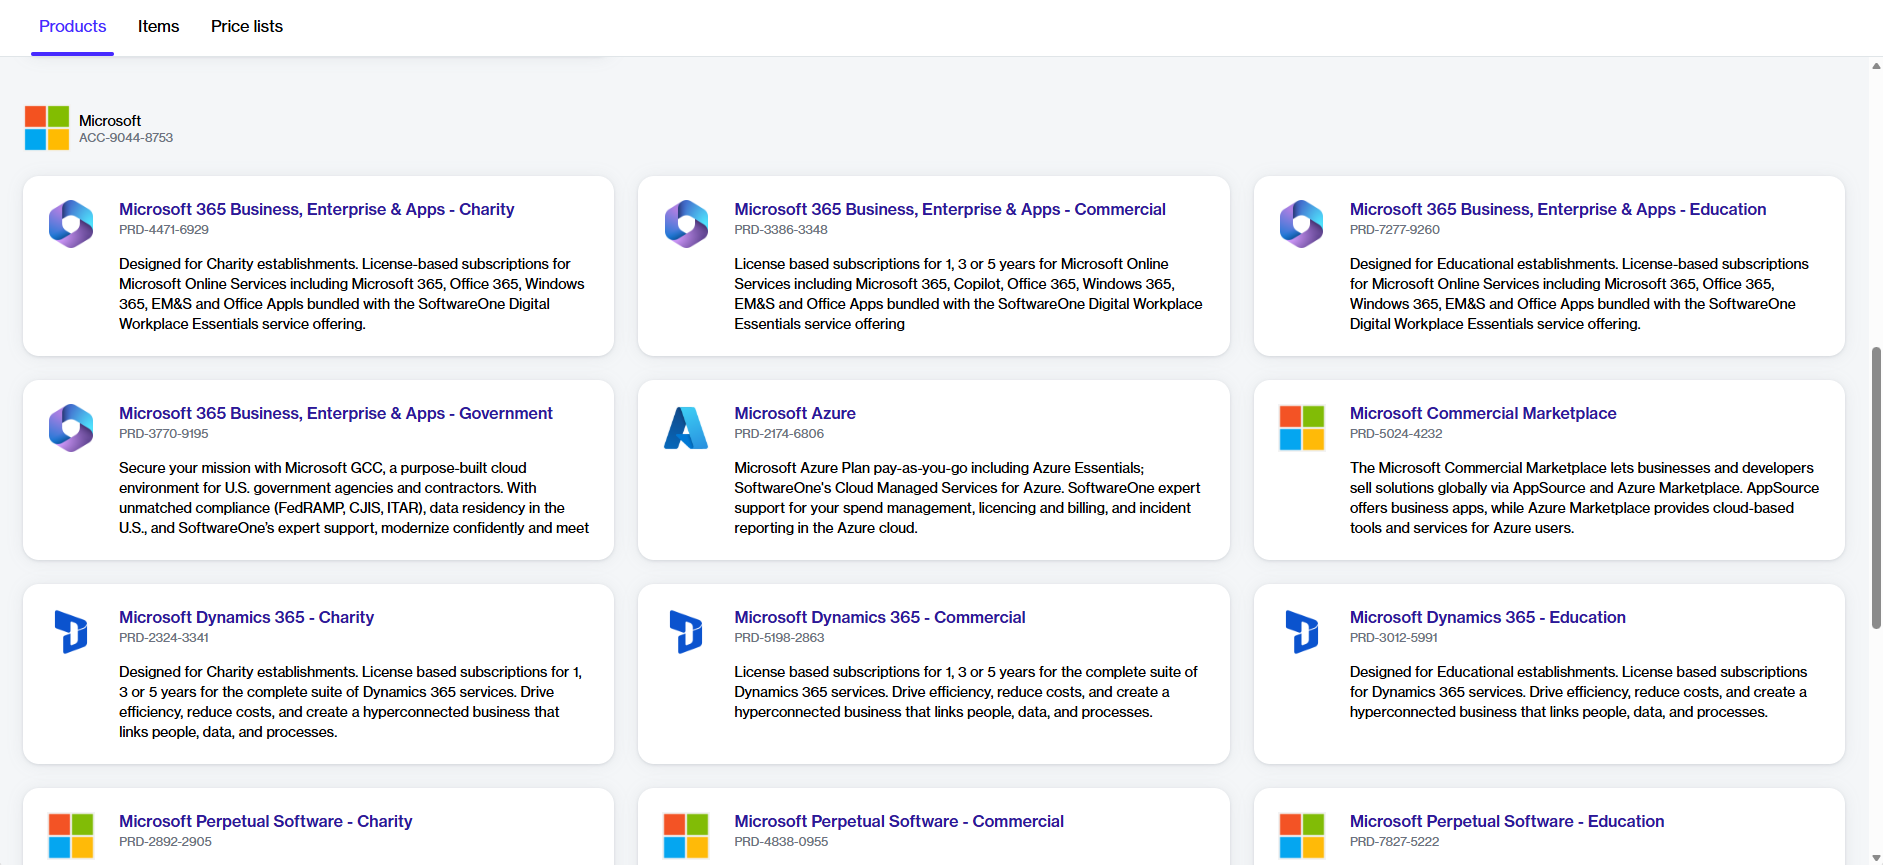Click the Microsoft 365 Government product icon
This screenshot has width=1883, height=865.
(71, 428)
